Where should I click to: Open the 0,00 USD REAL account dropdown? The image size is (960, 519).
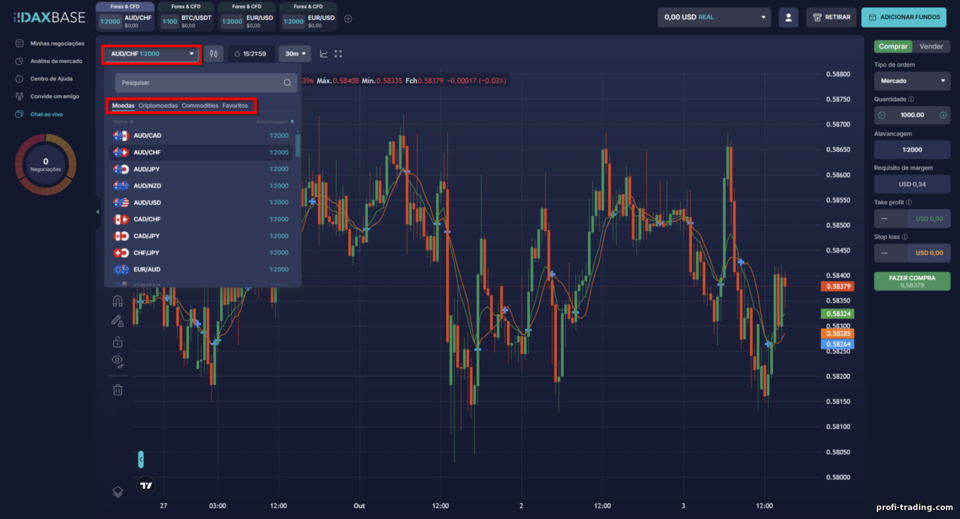click(x=714, y=17)
